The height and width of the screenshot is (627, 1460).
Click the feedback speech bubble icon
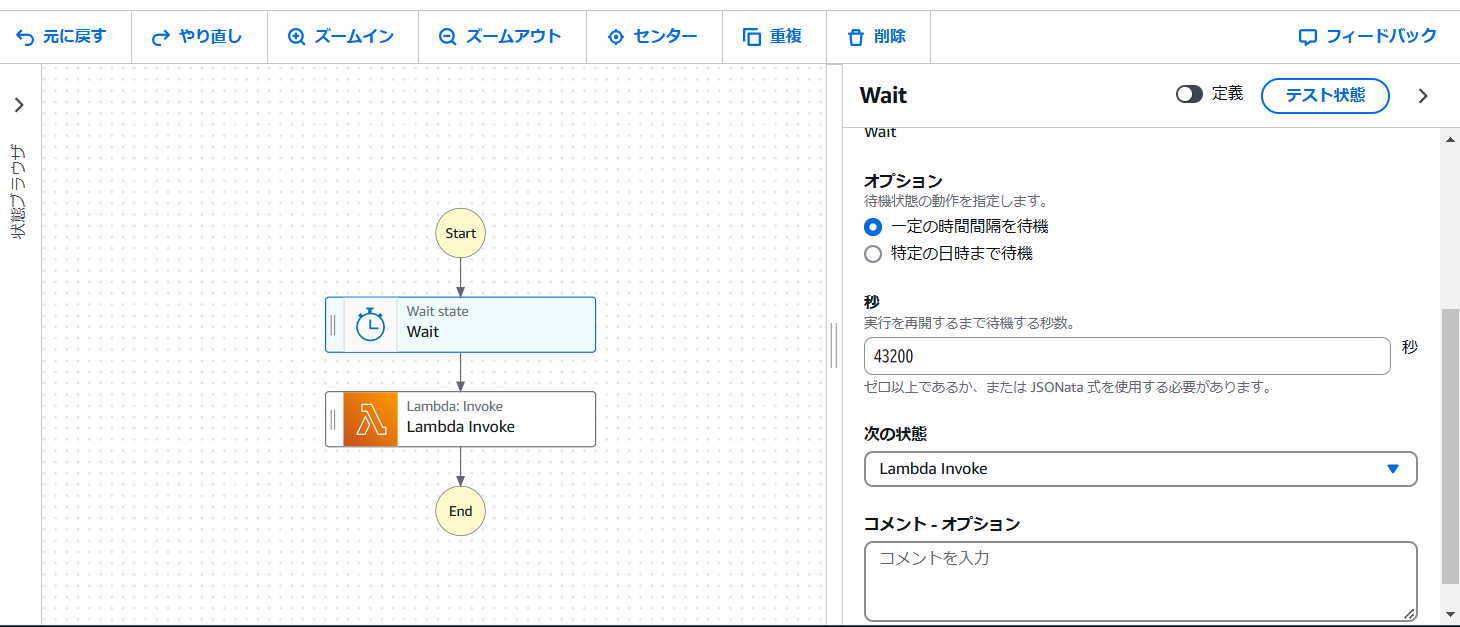(x=1307, y=37)
